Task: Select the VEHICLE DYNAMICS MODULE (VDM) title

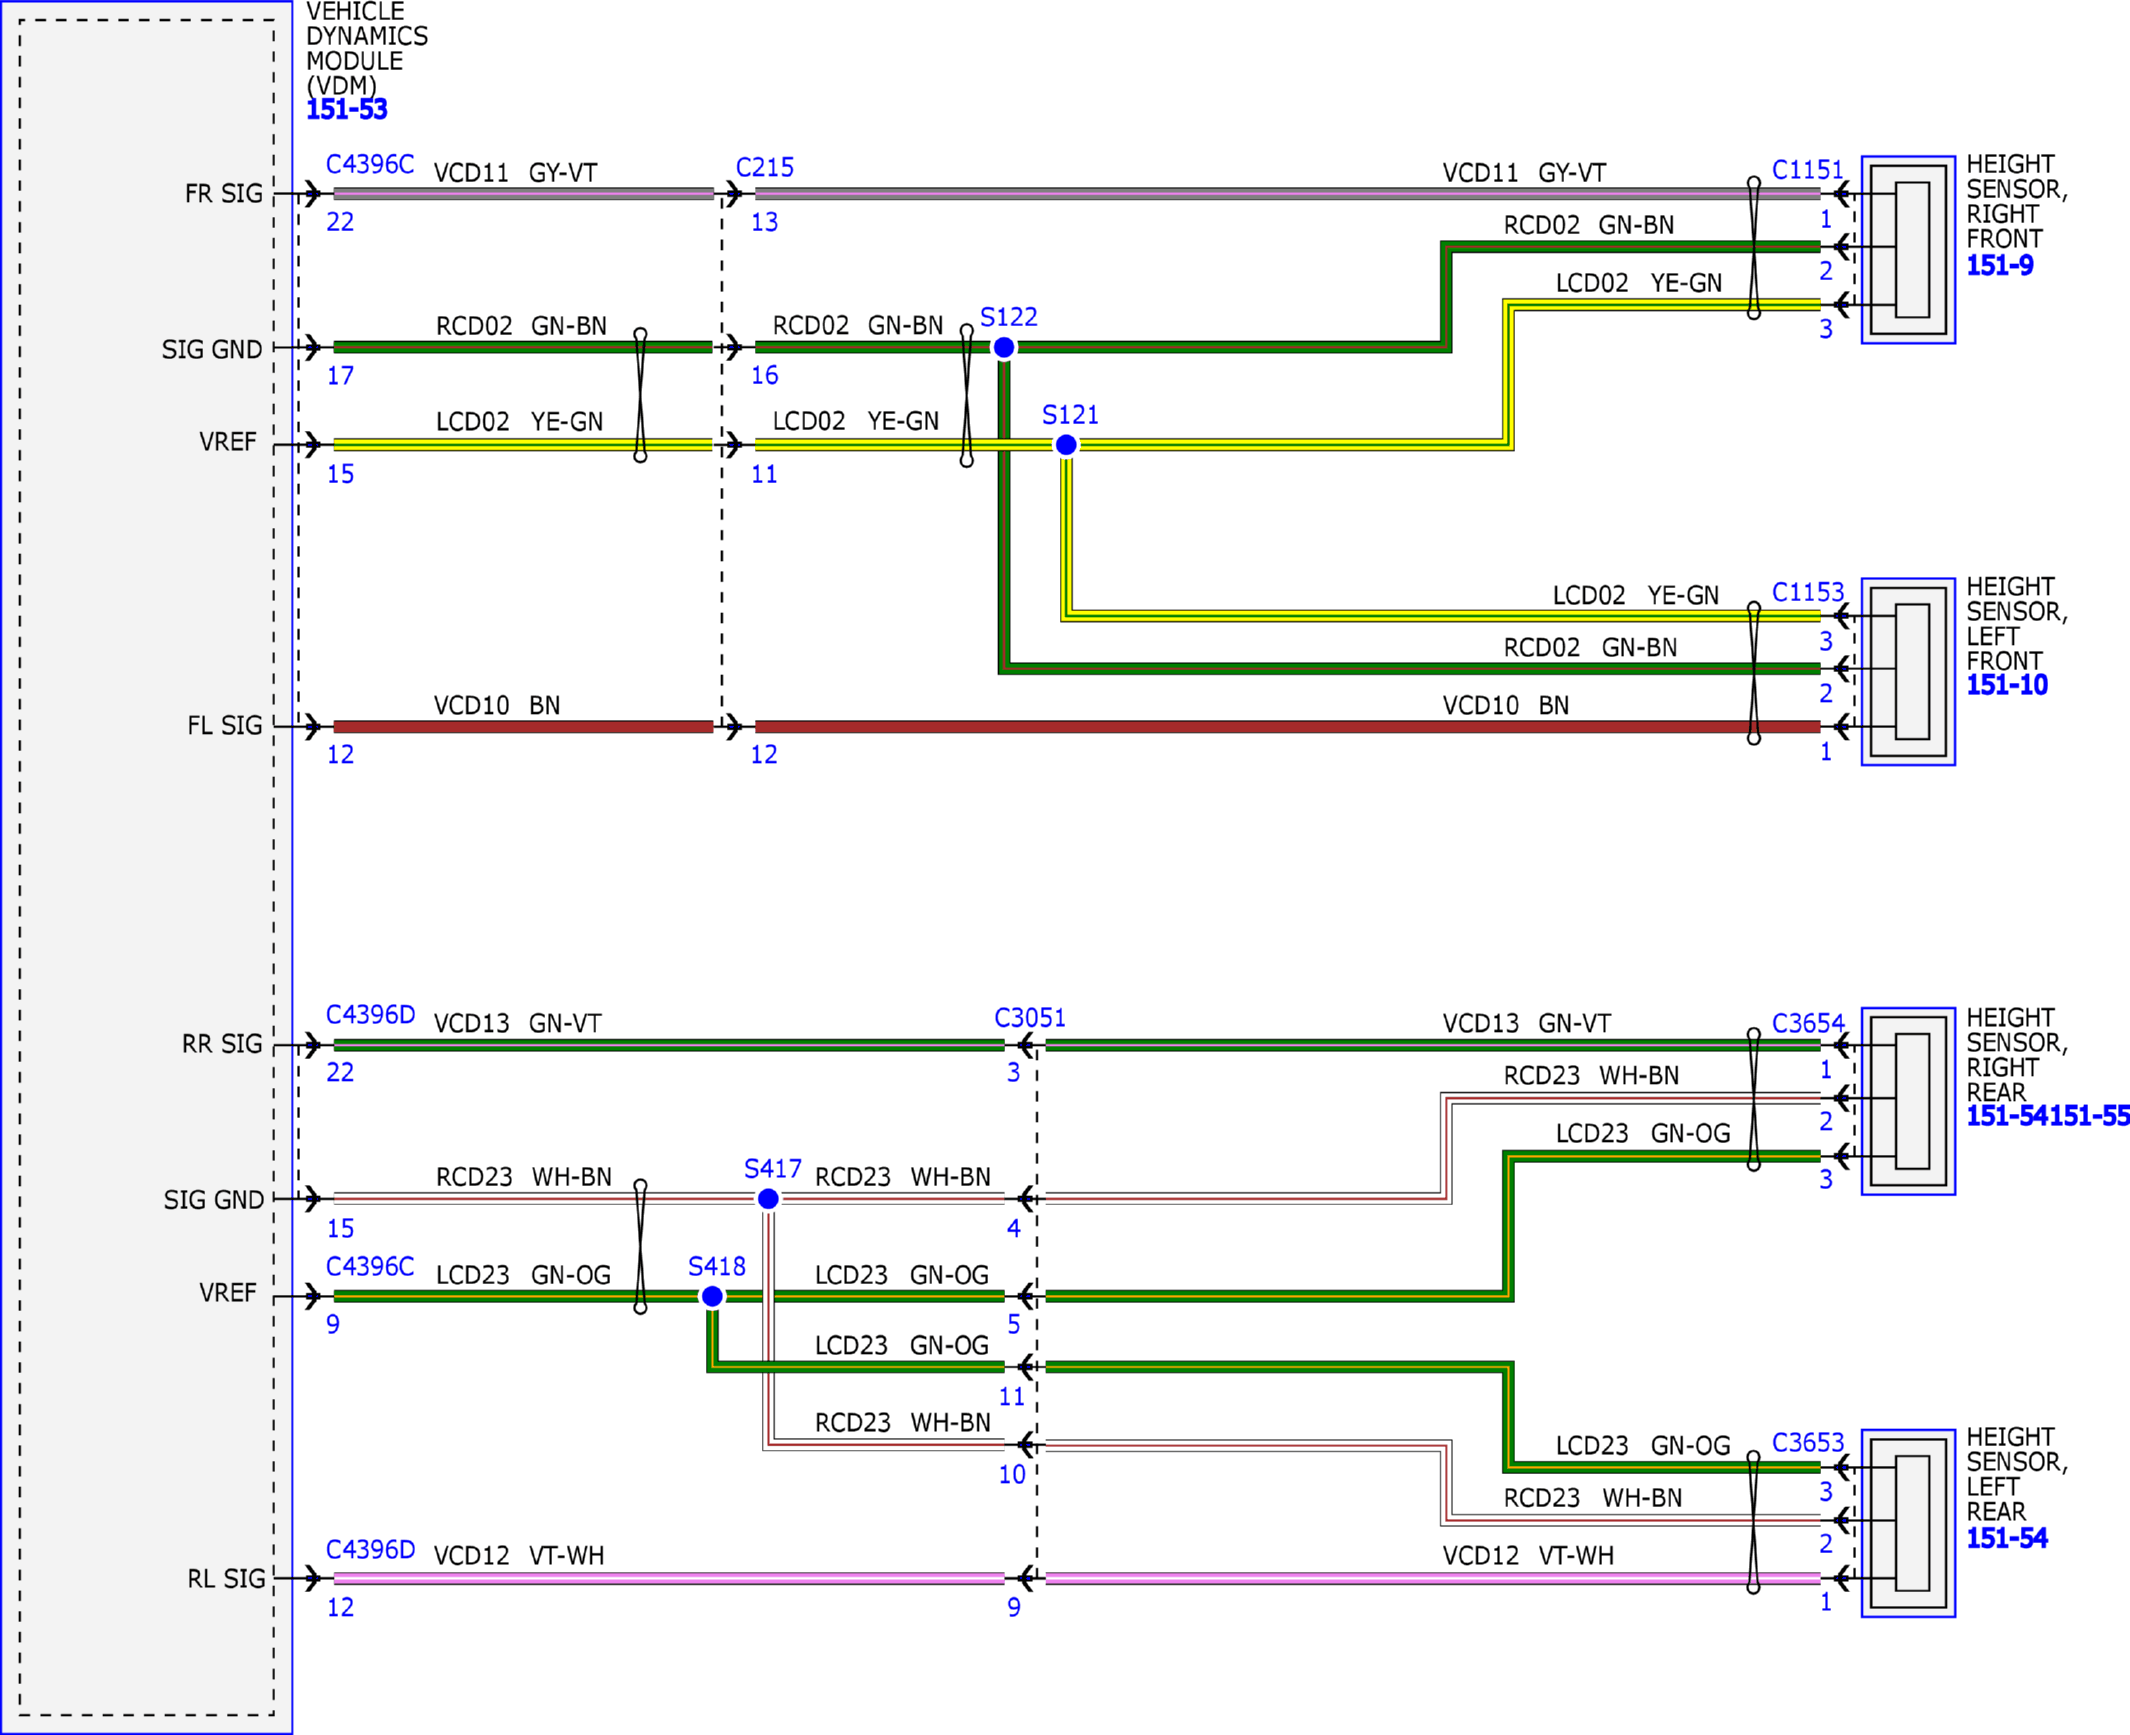Action: (x=367, y=49)
